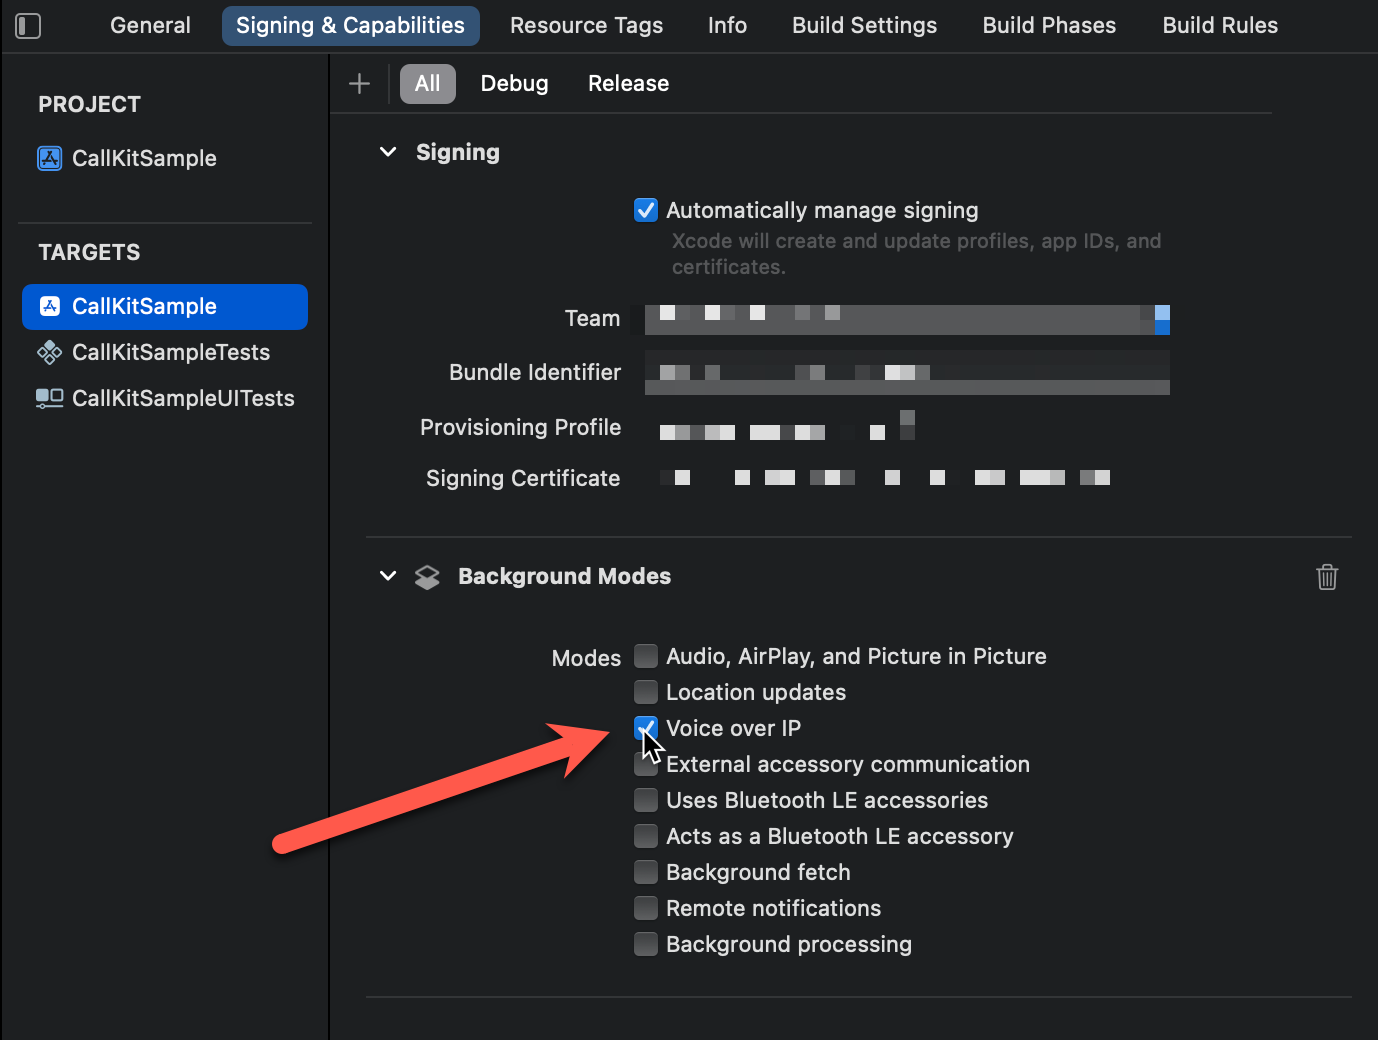Uncheck Automatically manage signing
The image size is (1378, 1040).
[x=646, y=210]
